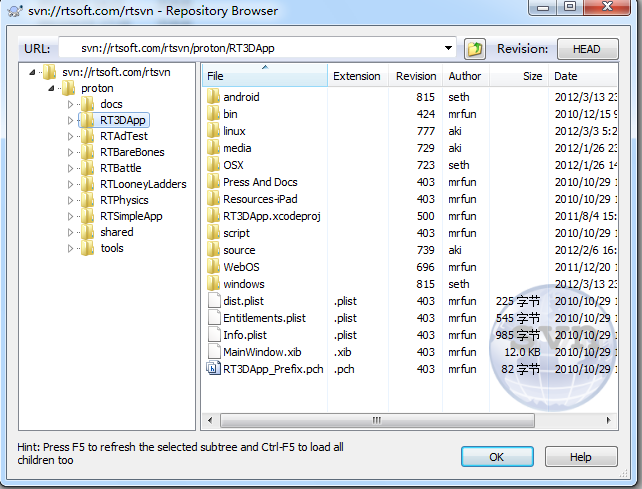Click the dist.plist file icon
The image size is (642, 489).
pyautogui.click(x=214, y=300)
